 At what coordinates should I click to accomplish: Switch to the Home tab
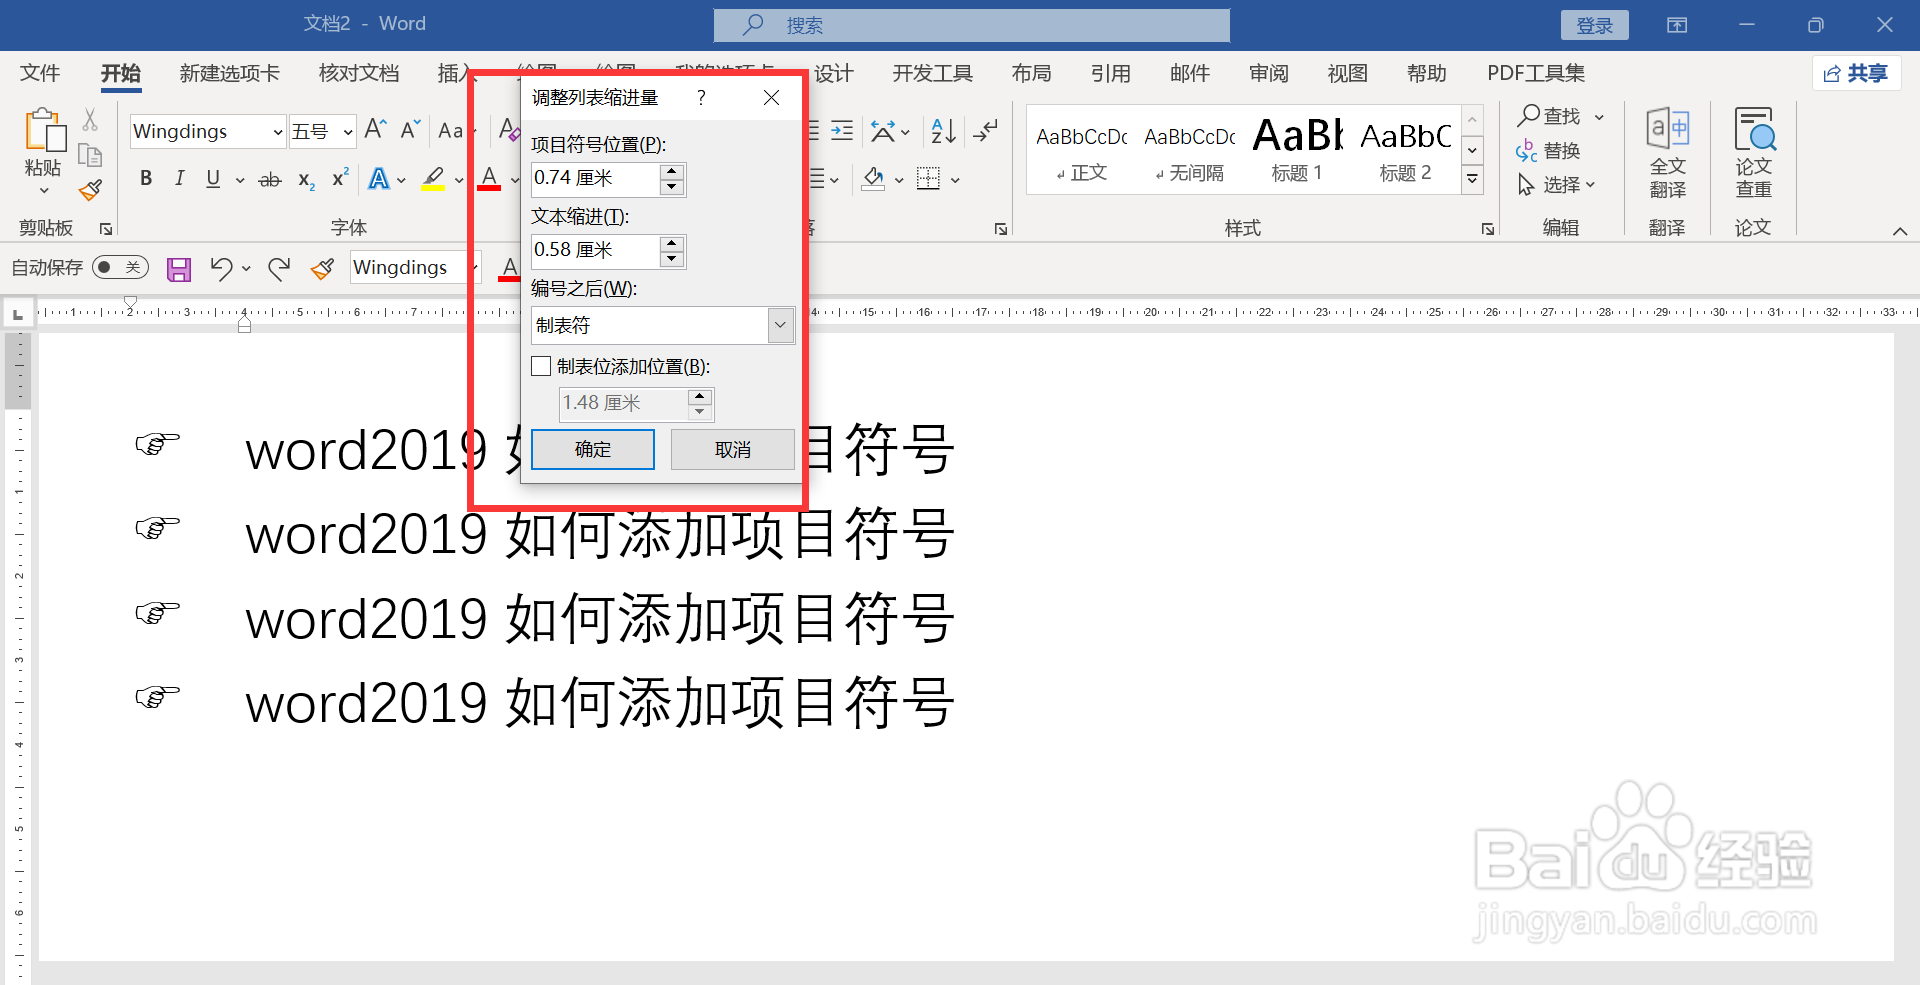(121, 73)
